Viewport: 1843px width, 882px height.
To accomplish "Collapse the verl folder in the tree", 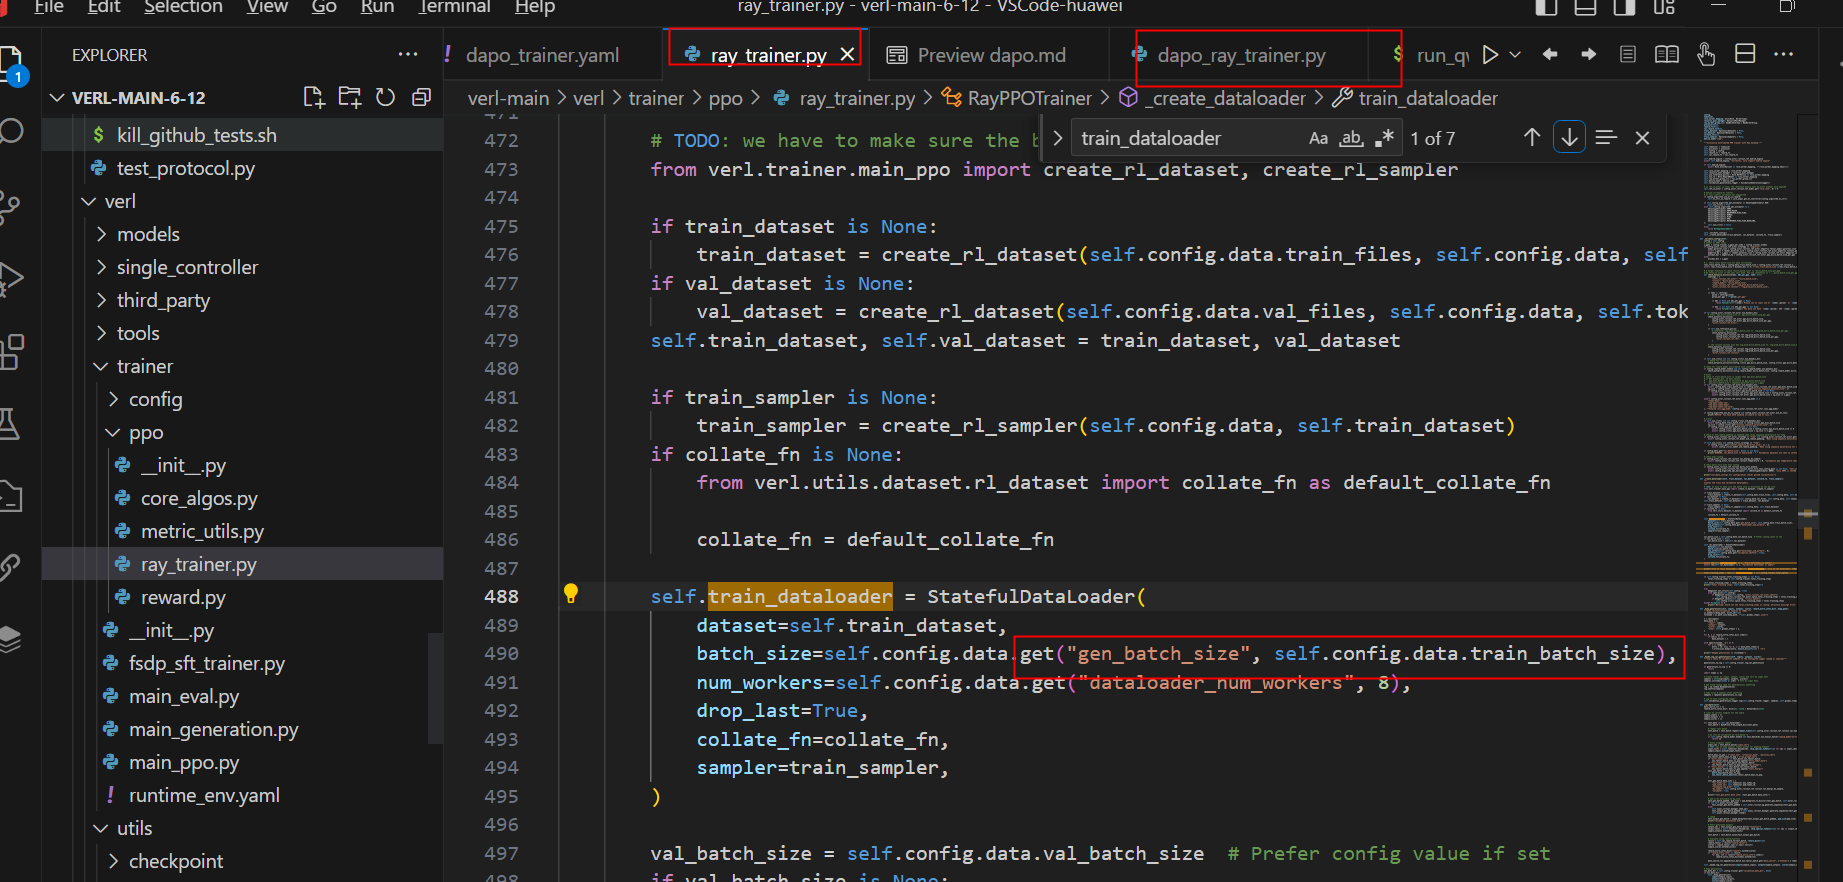I will click(x=89, y=201).
